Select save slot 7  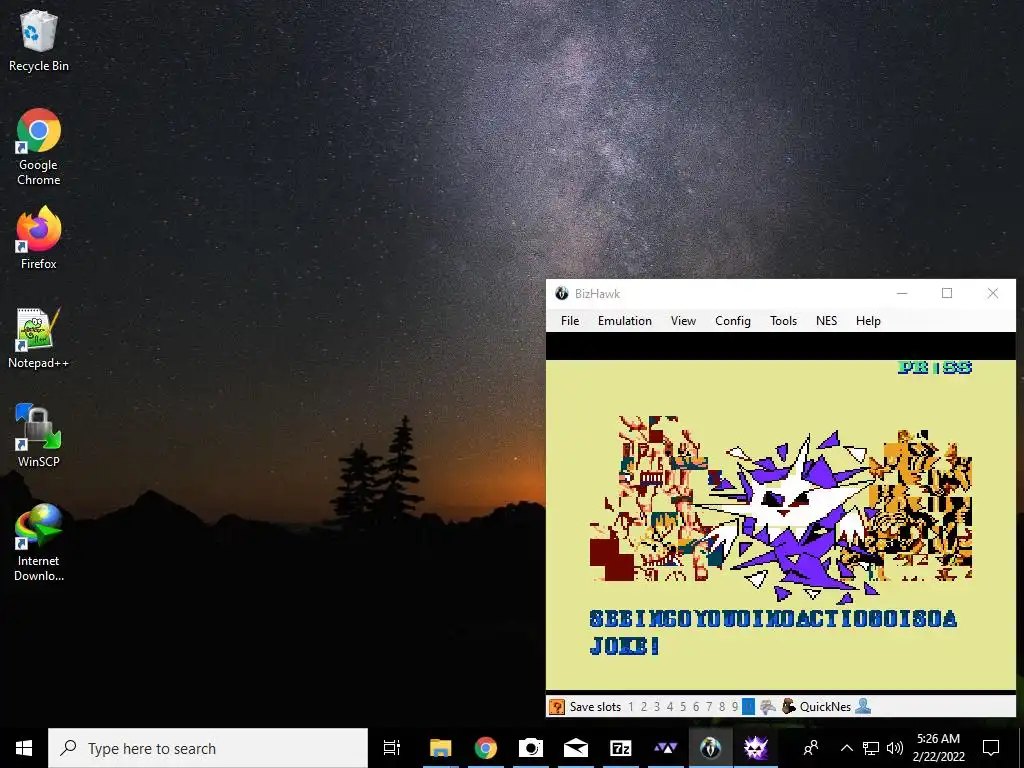tap(709, 707)
